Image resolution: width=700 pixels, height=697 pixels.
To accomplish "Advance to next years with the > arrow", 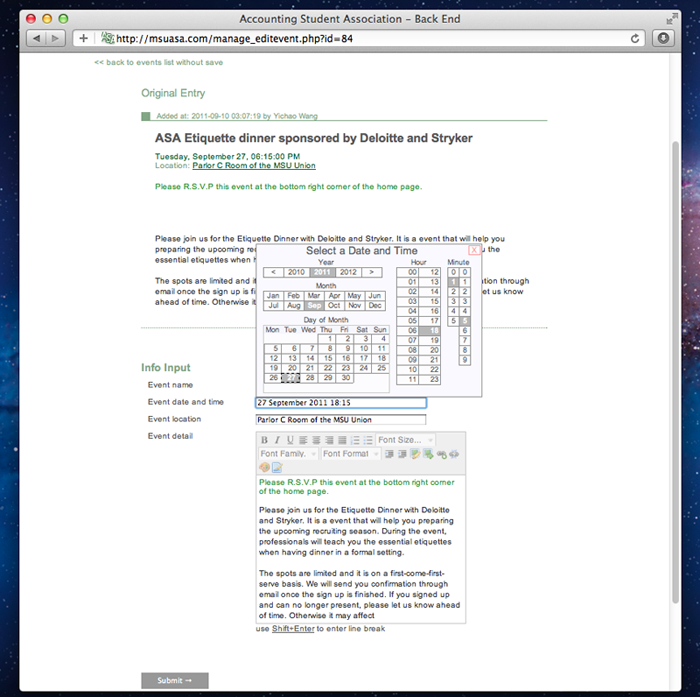I will tap(372, 272).
